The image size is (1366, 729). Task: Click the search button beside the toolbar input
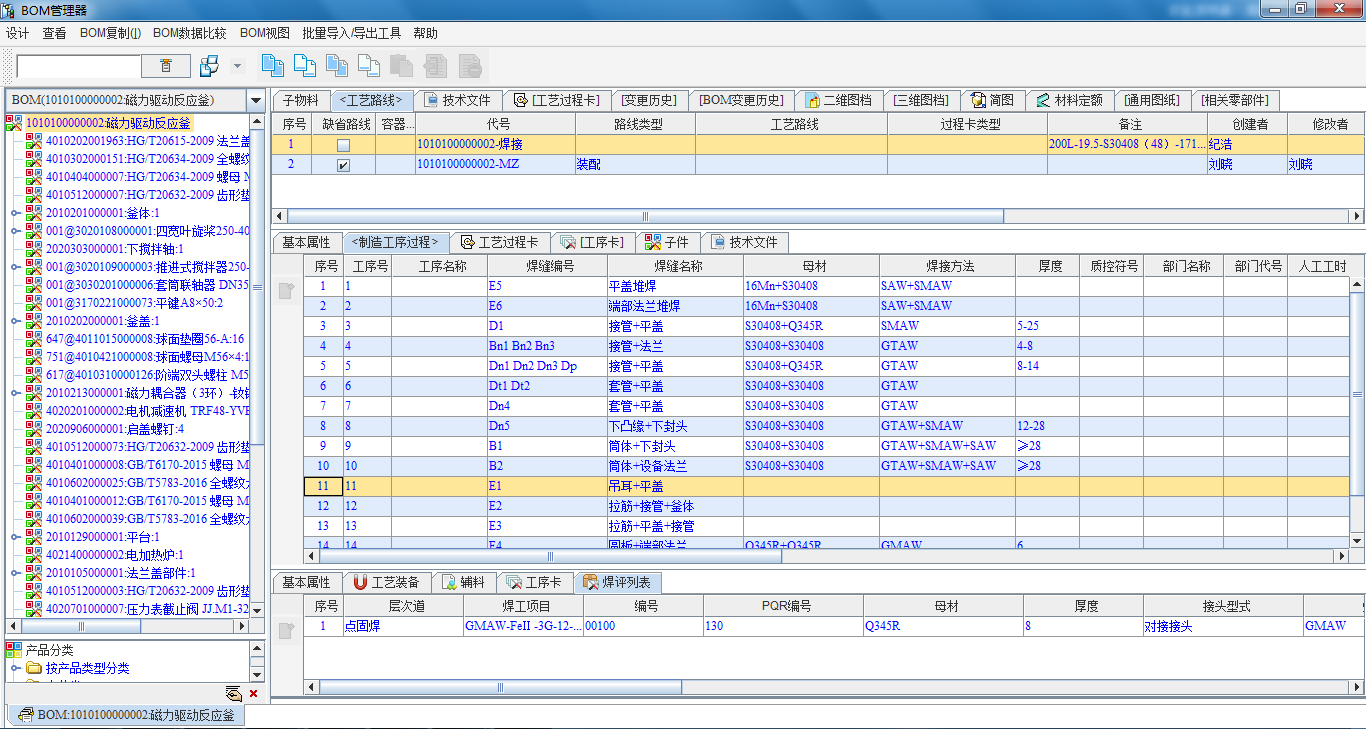(166, 66)
